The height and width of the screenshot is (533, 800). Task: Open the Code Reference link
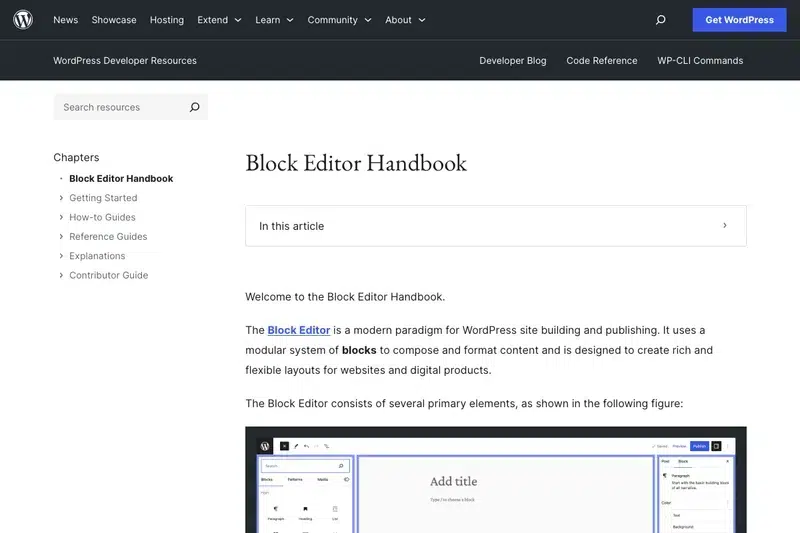tap(602, 61)
